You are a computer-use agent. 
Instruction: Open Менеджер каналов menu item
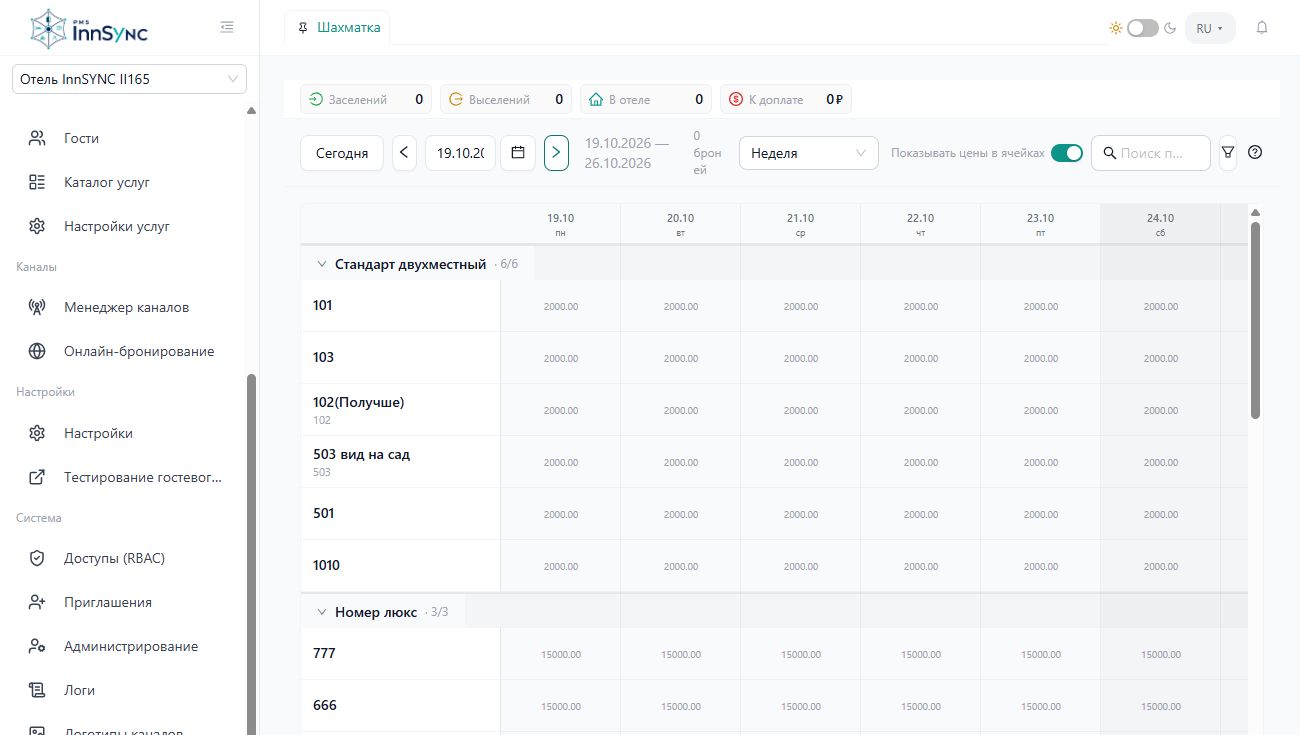[x=125, y=307]
